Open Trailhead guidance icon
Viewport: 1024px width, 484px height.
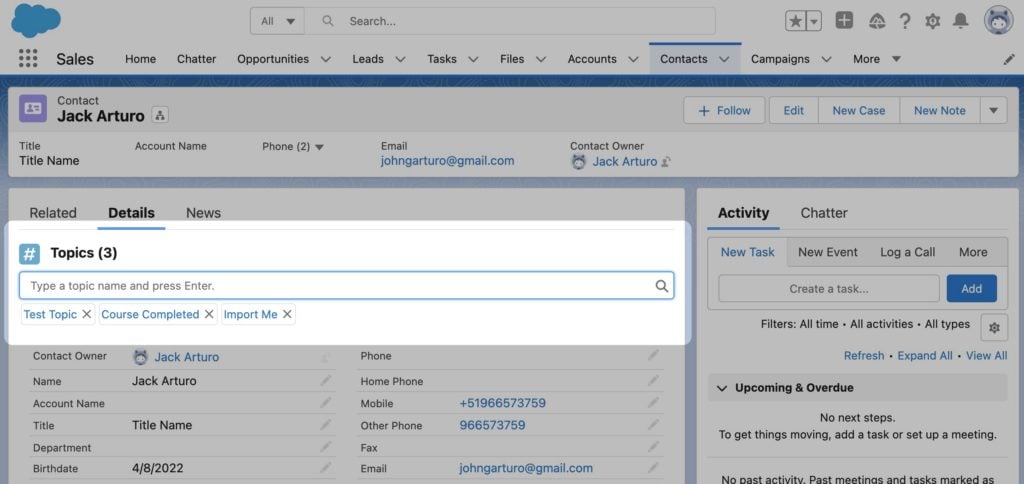(x=876, y=21)
